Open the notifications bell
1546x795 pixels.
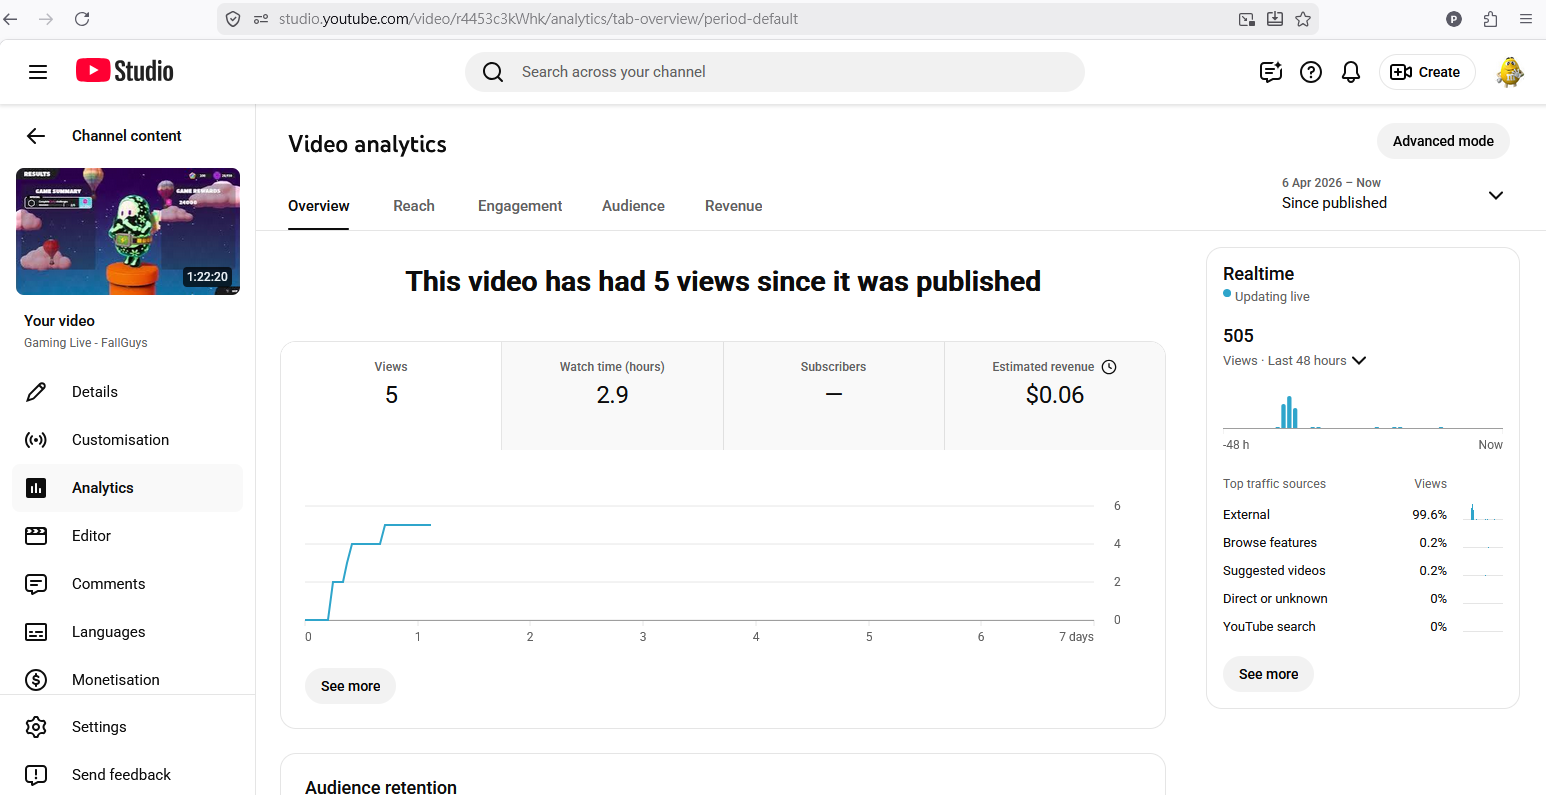click(x=1351, y=72)
